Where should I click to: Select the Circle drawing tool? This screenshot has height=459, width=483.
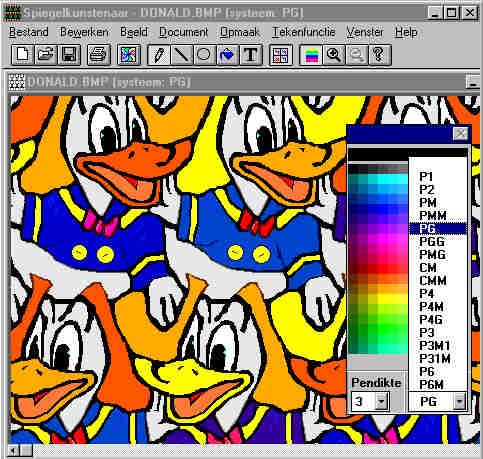coord(204,54)
